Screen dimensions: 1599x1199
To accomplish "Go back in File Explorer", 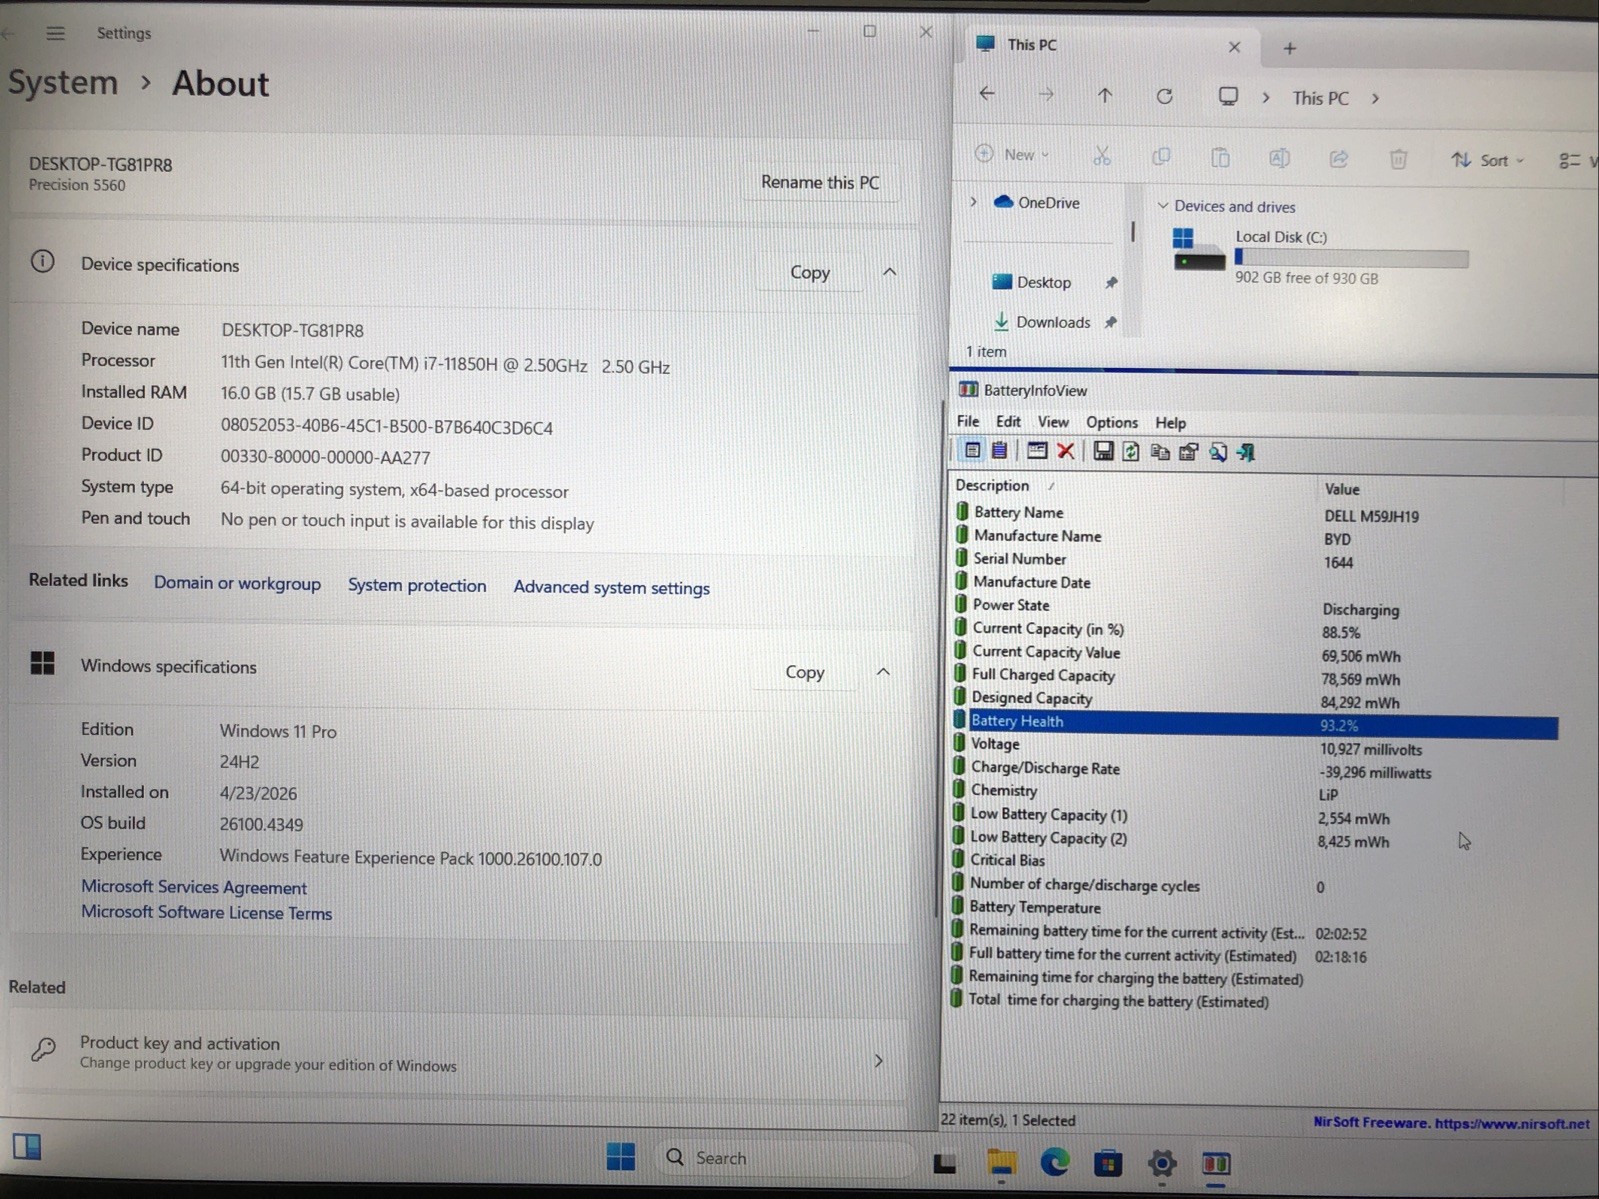I will [x=987, y=93].
